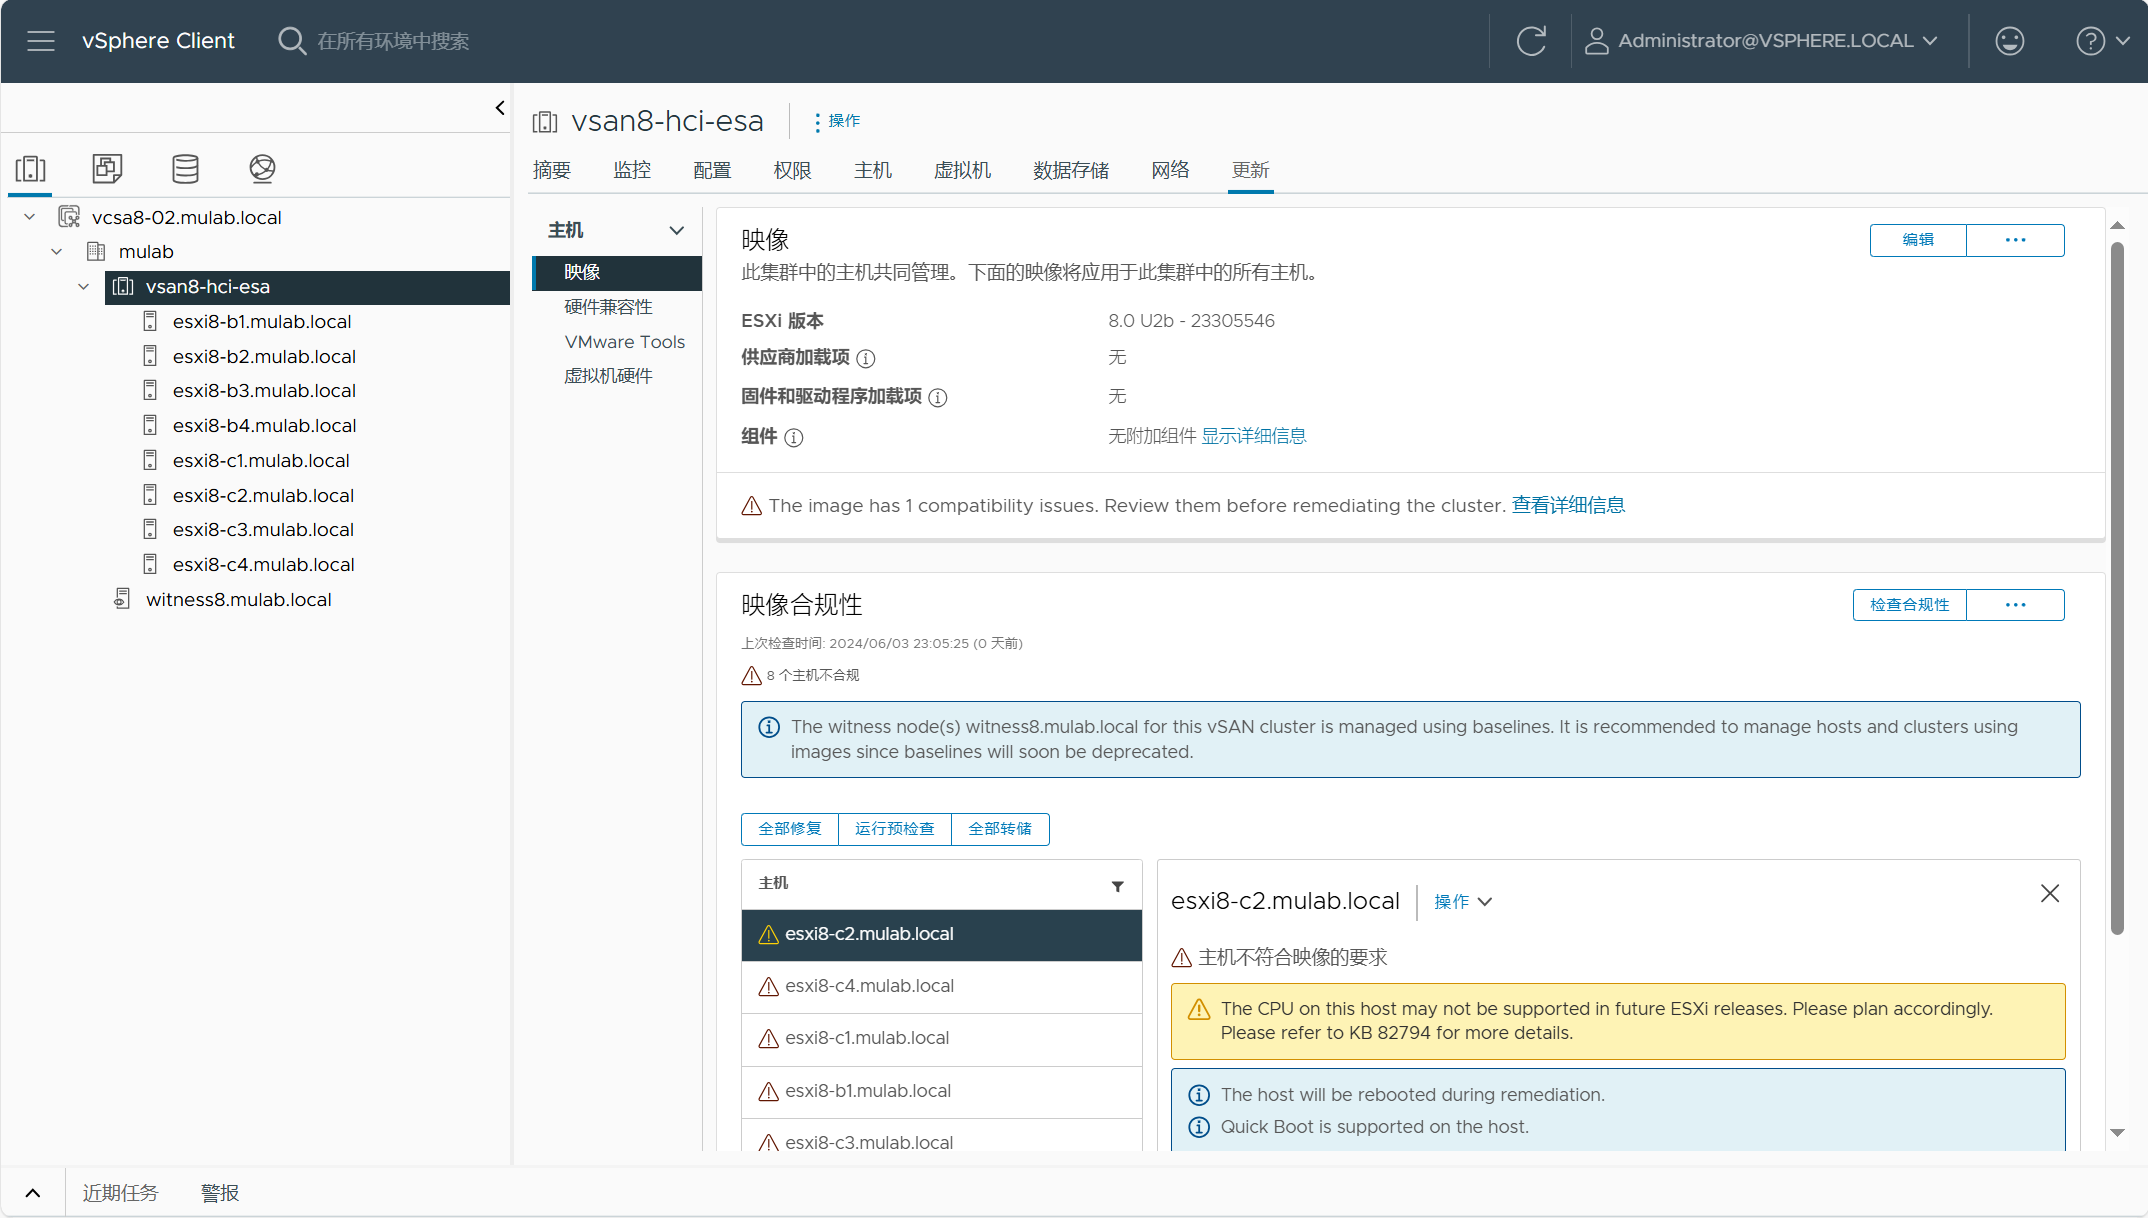Refresh using the reload icon
The height and width of the screenshot is (1218, 2148).
click(1531, 41)
